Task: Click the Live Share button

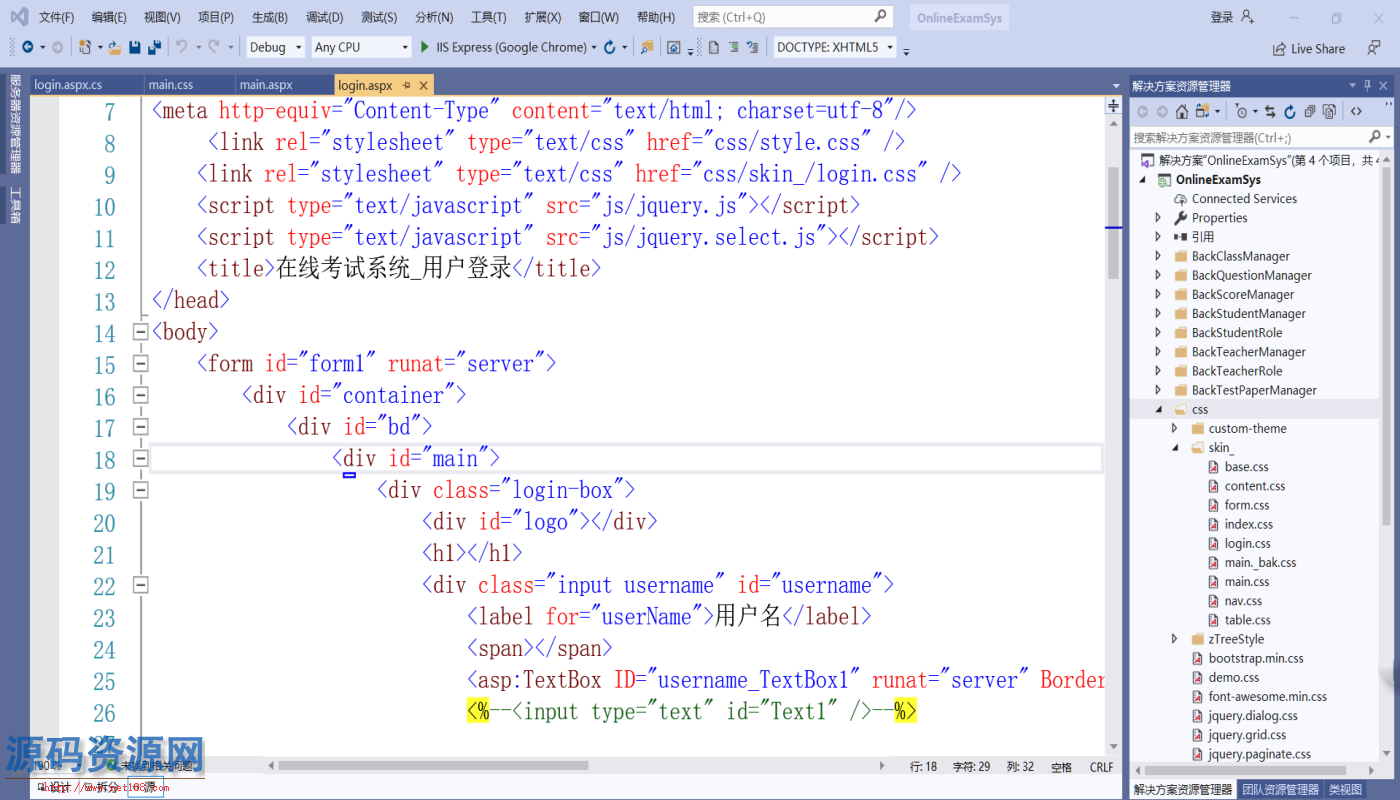Action: 1309,48
